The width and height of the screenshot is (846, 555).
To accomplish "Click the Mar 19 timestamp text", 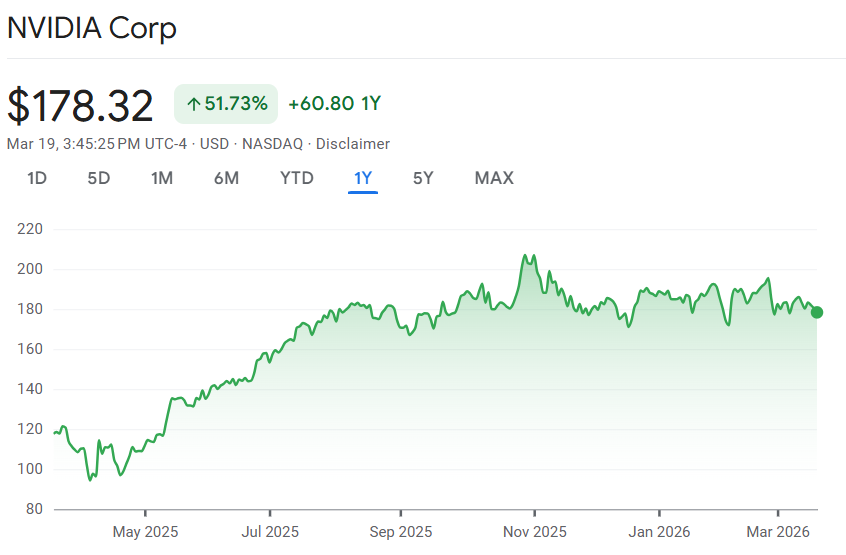I will tap(97, 144).
